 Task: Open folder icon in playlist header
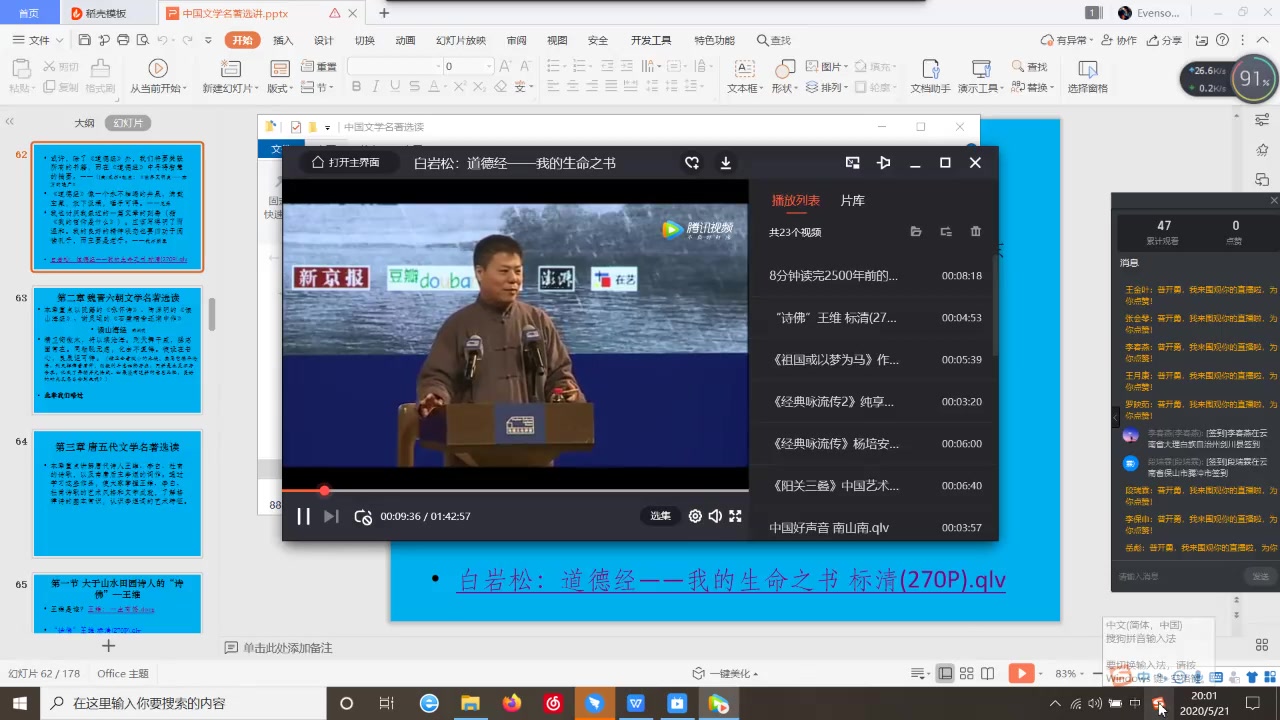(916, 232)
